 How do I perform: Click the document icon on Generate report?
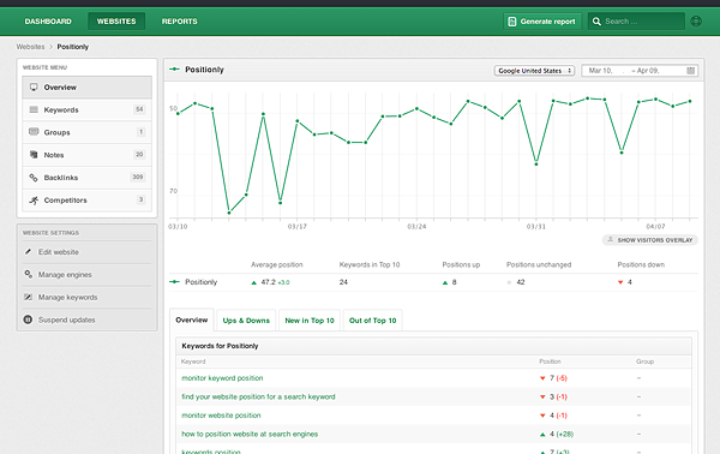[x=512, y=21]
